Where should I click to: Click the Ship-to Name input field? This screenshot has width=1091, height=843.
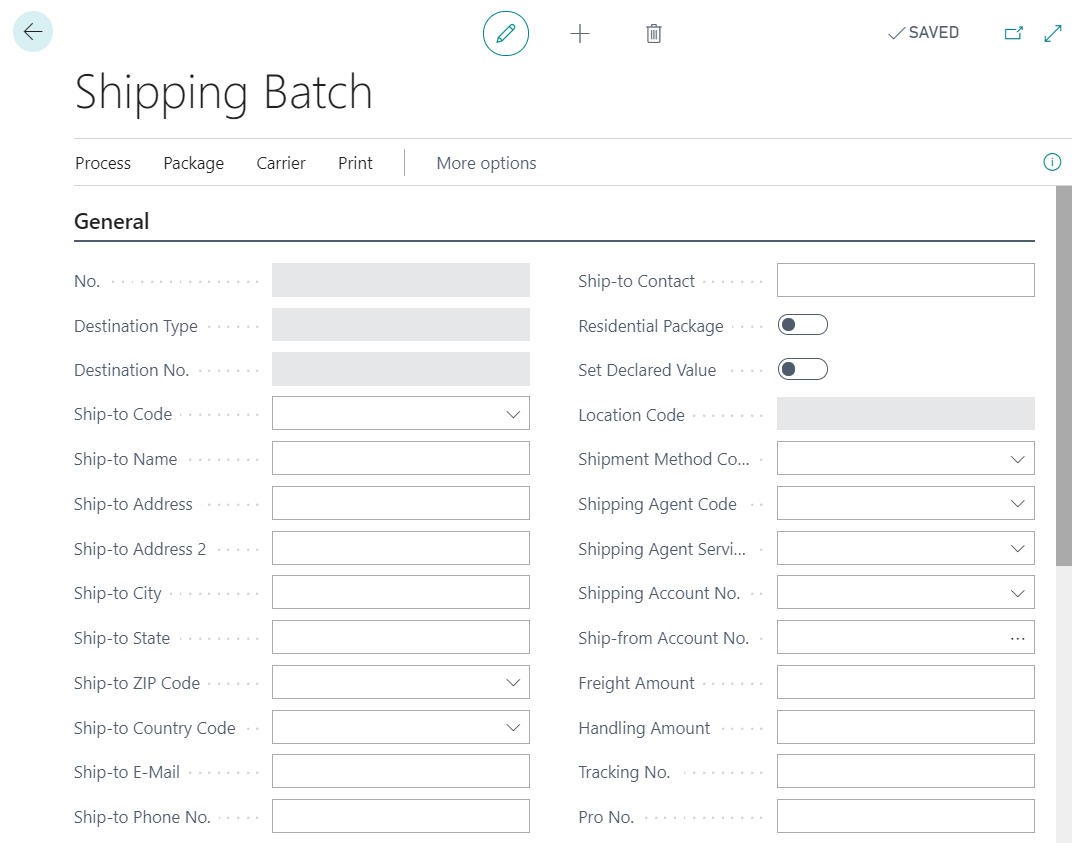tap(400, 459)
